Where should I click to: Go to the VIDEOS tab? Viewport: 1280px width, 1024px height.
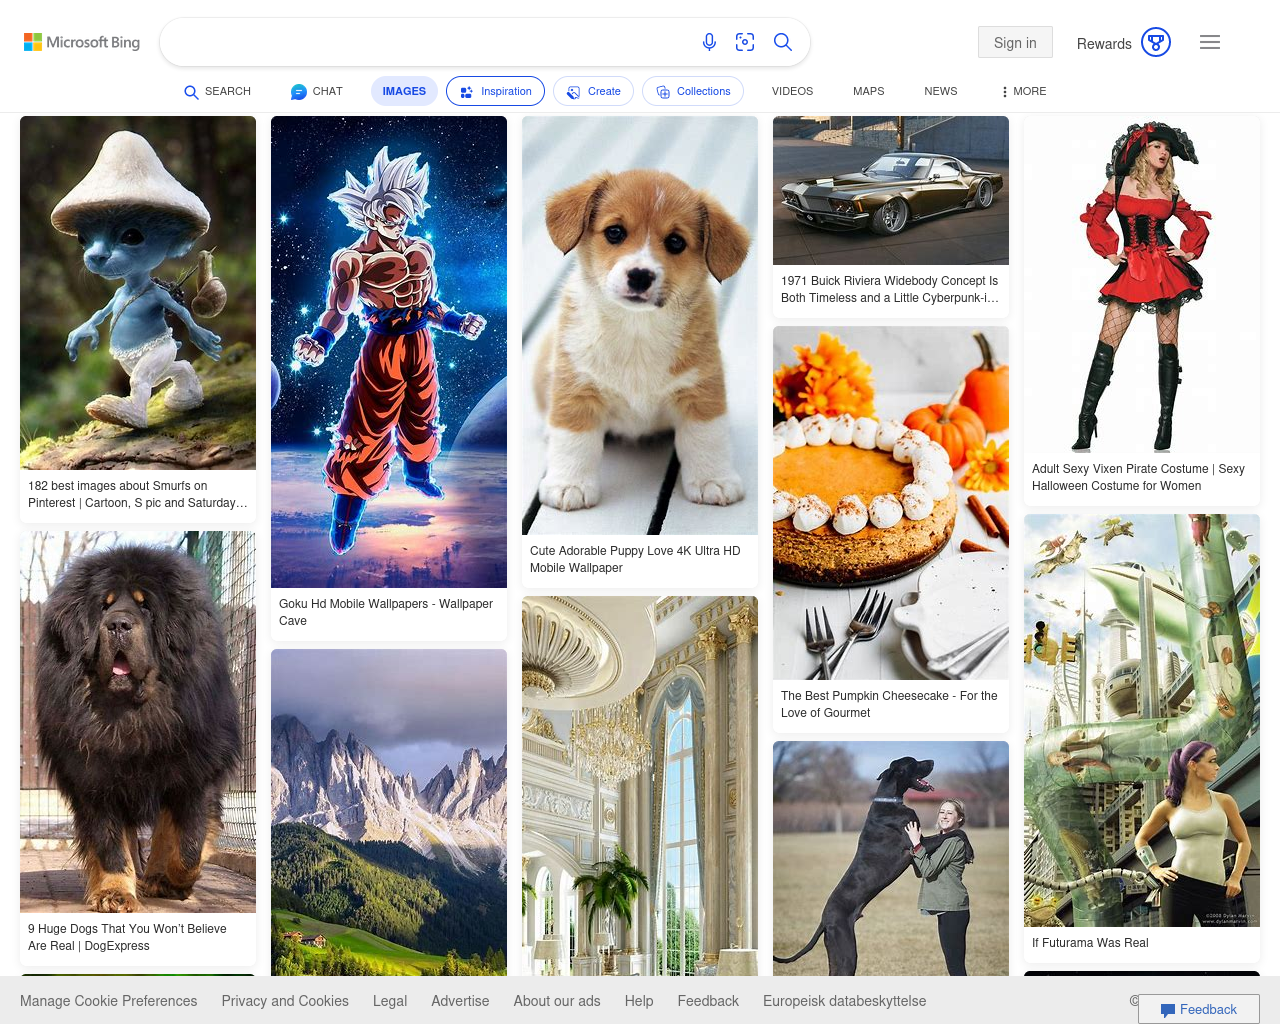pyautogui.click(x=792, y=91)
